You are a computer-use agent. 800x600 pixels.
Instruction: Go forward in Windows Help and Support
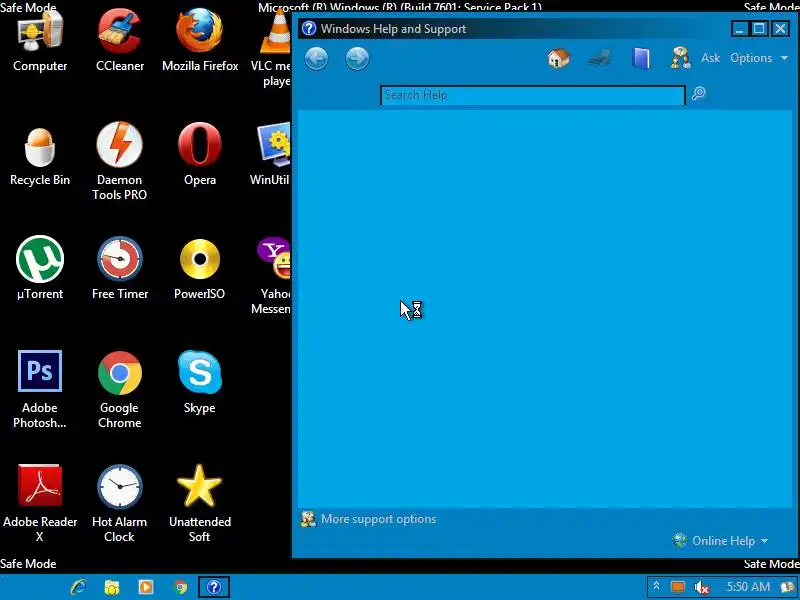[357, 59]
